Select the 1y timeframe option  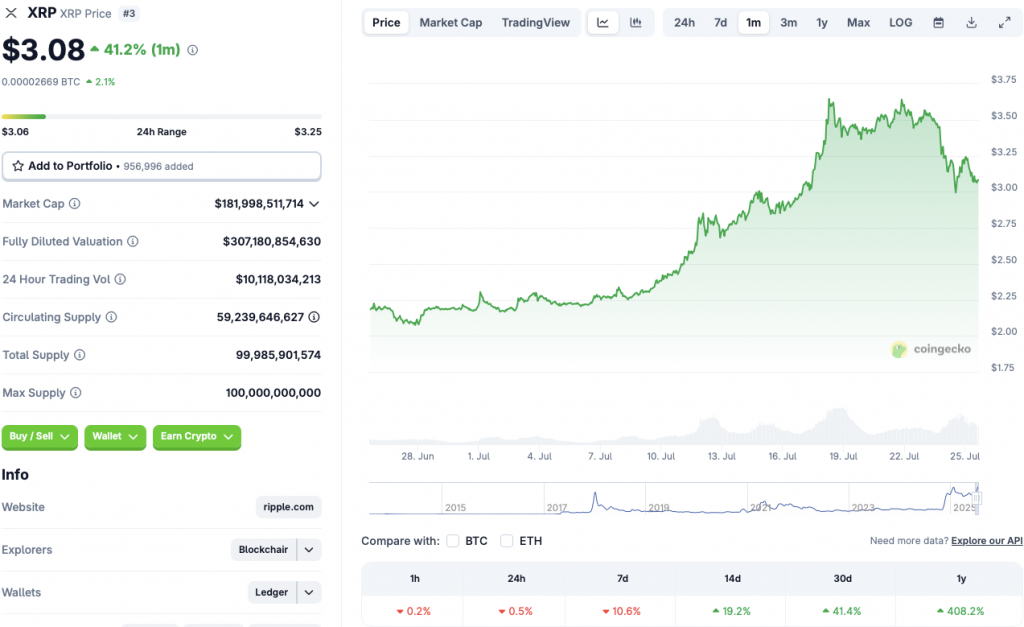tap(822, 22)
